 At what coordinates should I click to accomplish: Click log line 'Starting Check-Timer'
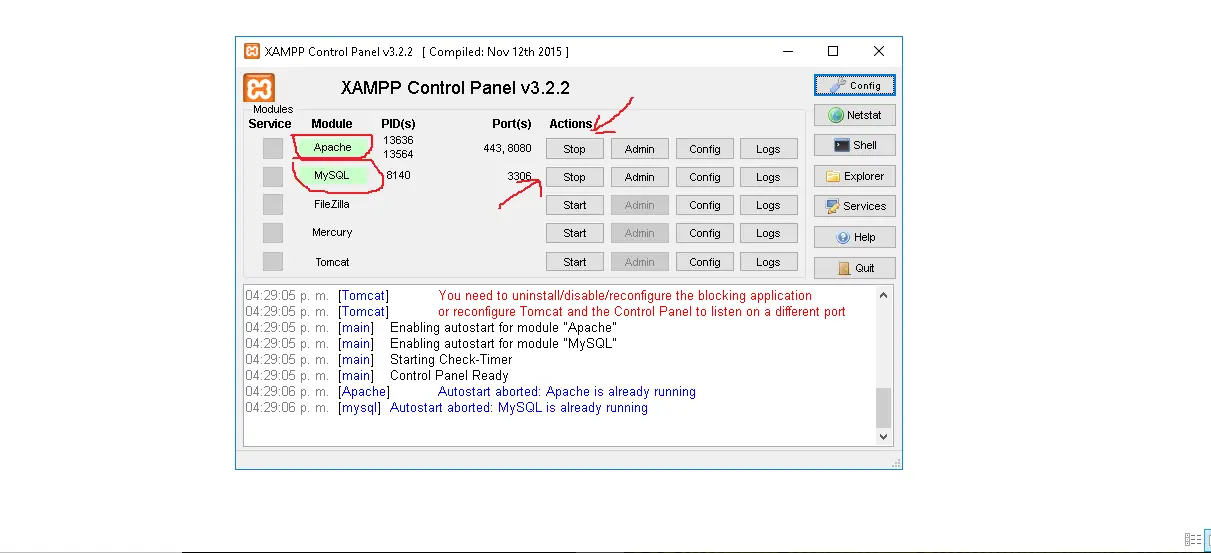[451, 360]
